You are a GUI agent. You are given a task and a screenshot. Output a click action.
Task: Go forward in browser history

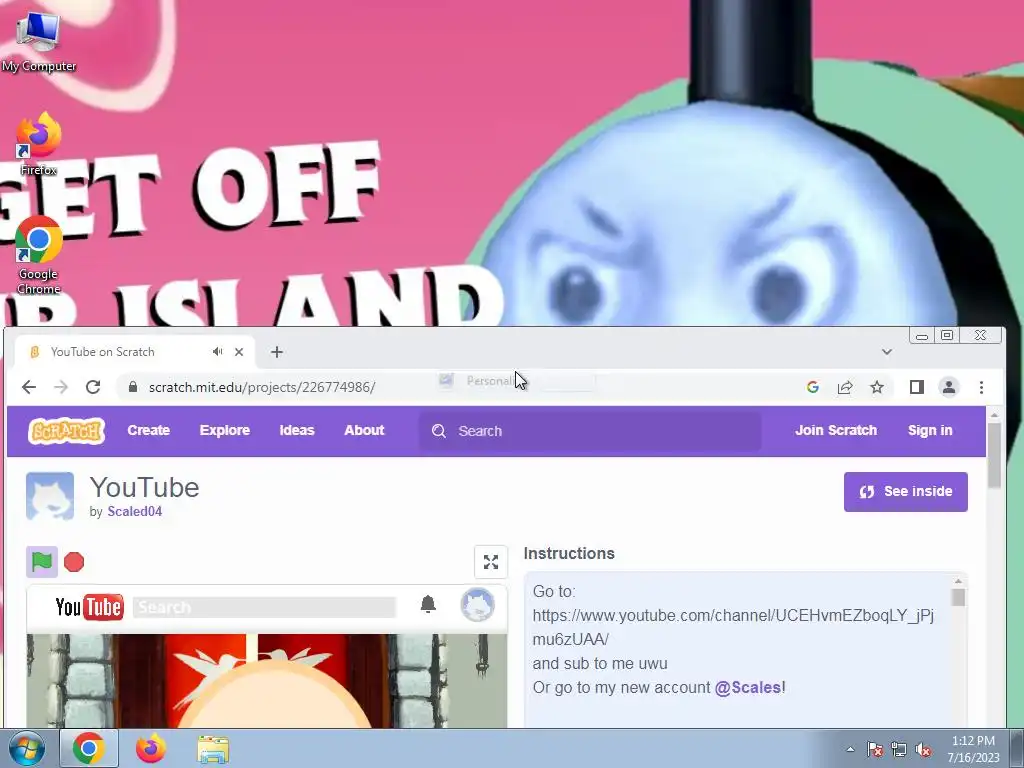61,387
